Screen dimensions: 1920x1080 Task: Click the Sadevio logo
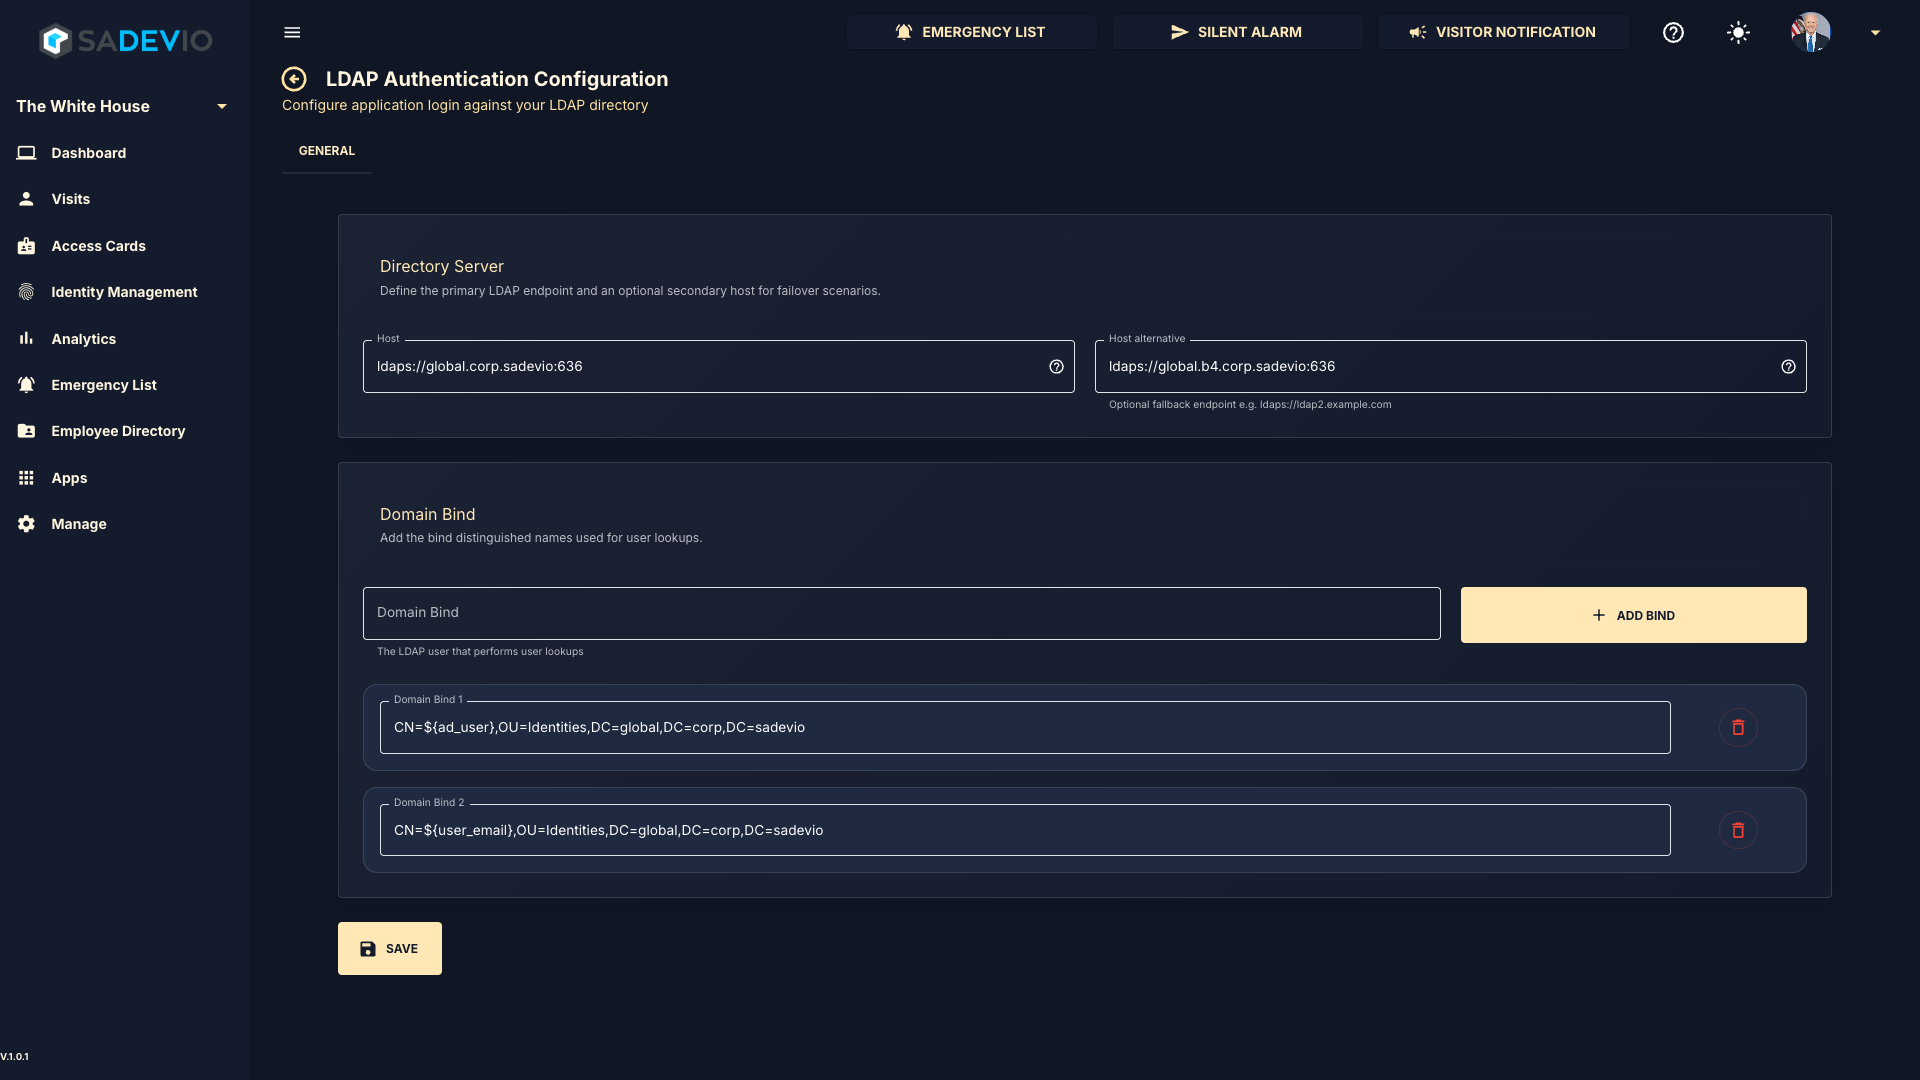pos(125,40)
